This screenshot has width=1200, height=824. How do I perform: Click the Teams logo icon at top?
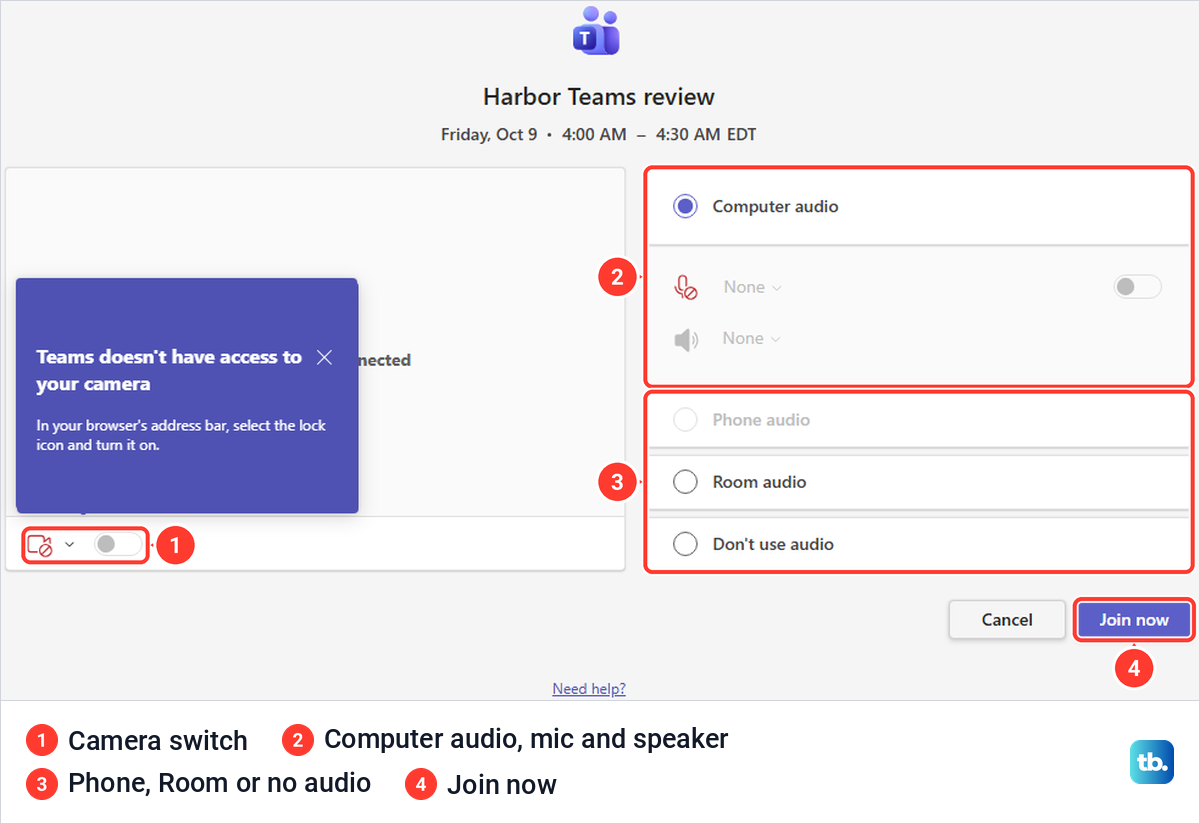pos(597,31)
